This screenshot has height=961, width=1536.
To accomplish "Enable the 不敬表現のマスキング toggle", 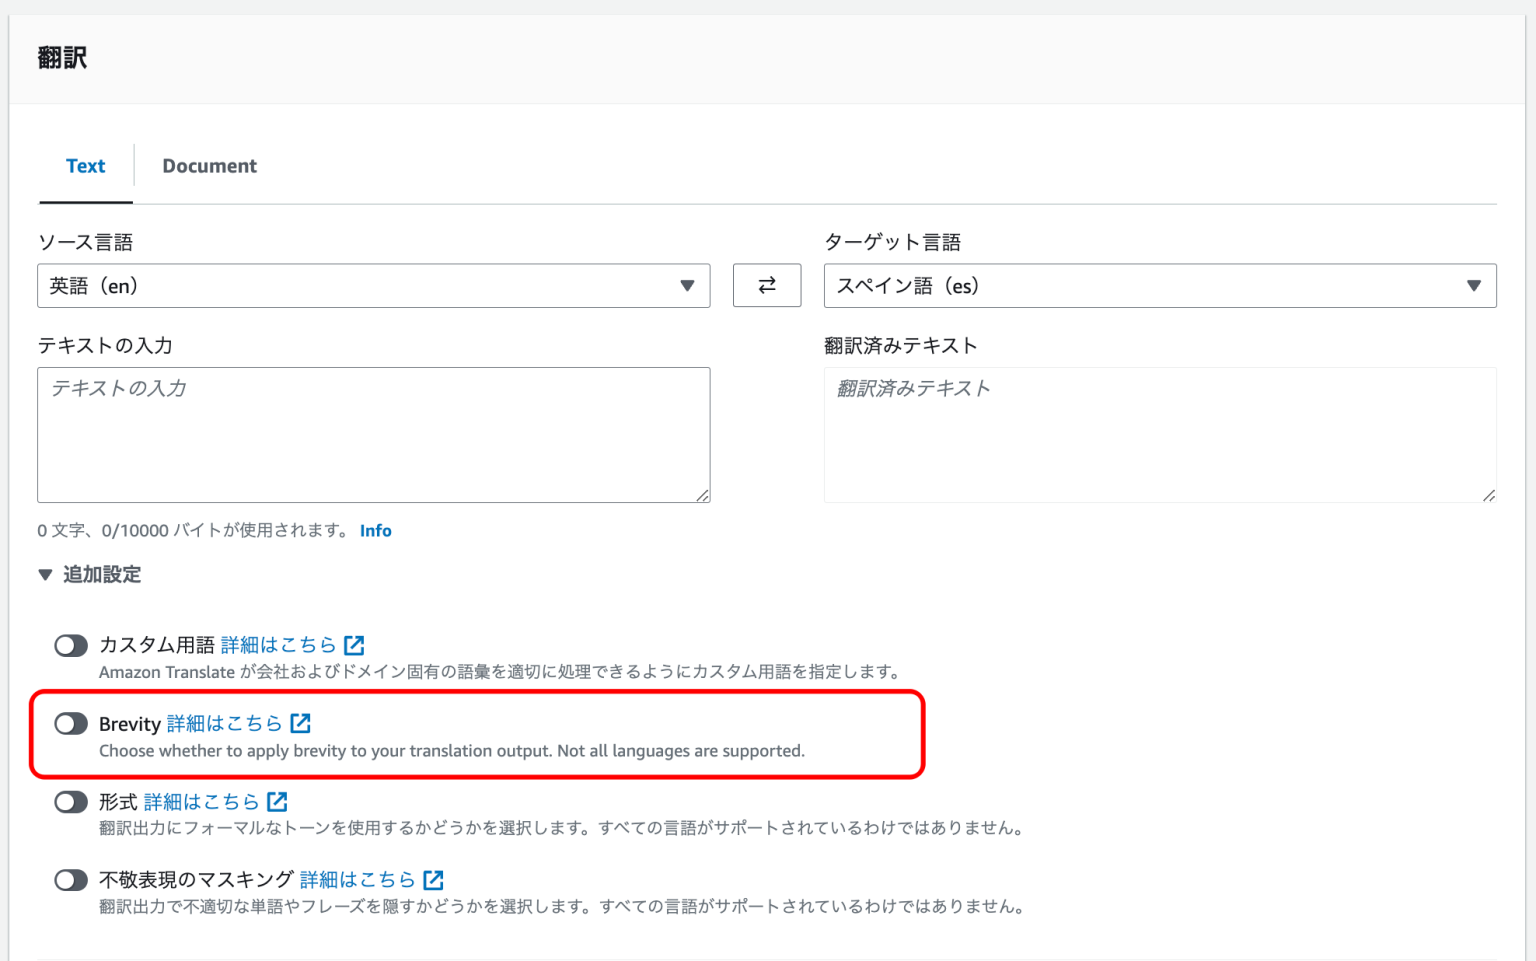I will click(x=70, y=879).
